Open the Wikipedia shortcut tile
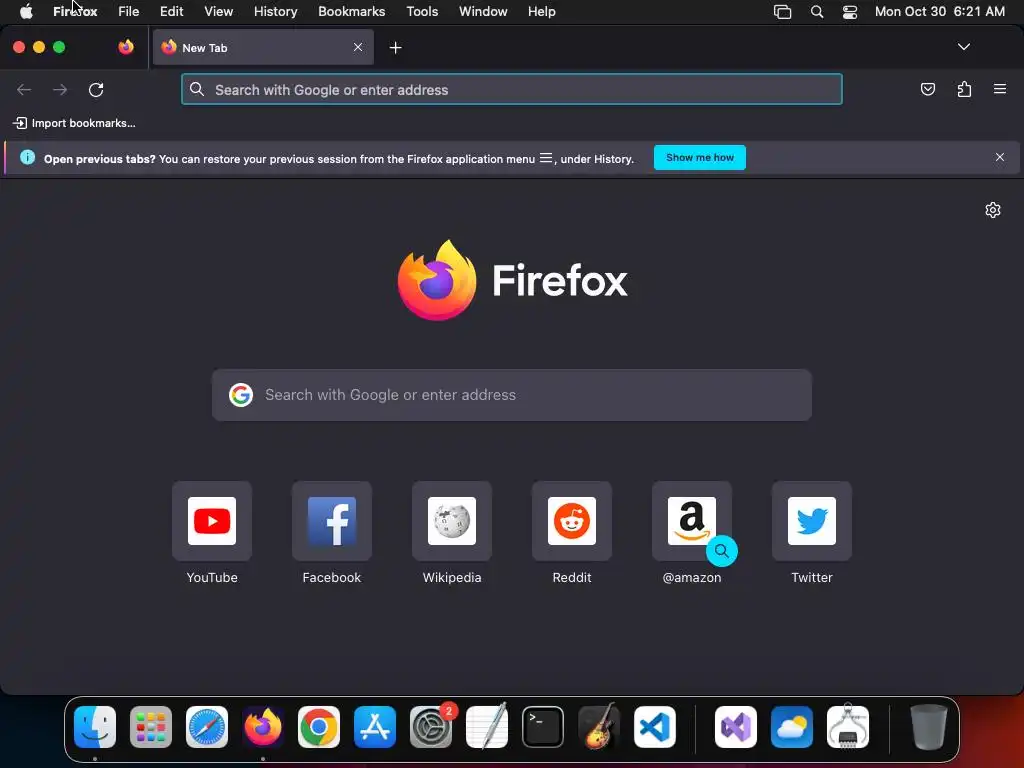Image resolution: width=1024 pixels, height=768 pixels. (452, 520)
